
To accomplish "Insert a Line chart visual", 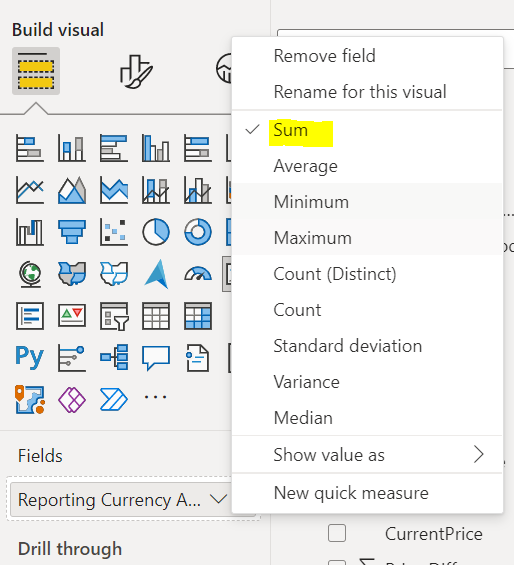I will [30, 190].
